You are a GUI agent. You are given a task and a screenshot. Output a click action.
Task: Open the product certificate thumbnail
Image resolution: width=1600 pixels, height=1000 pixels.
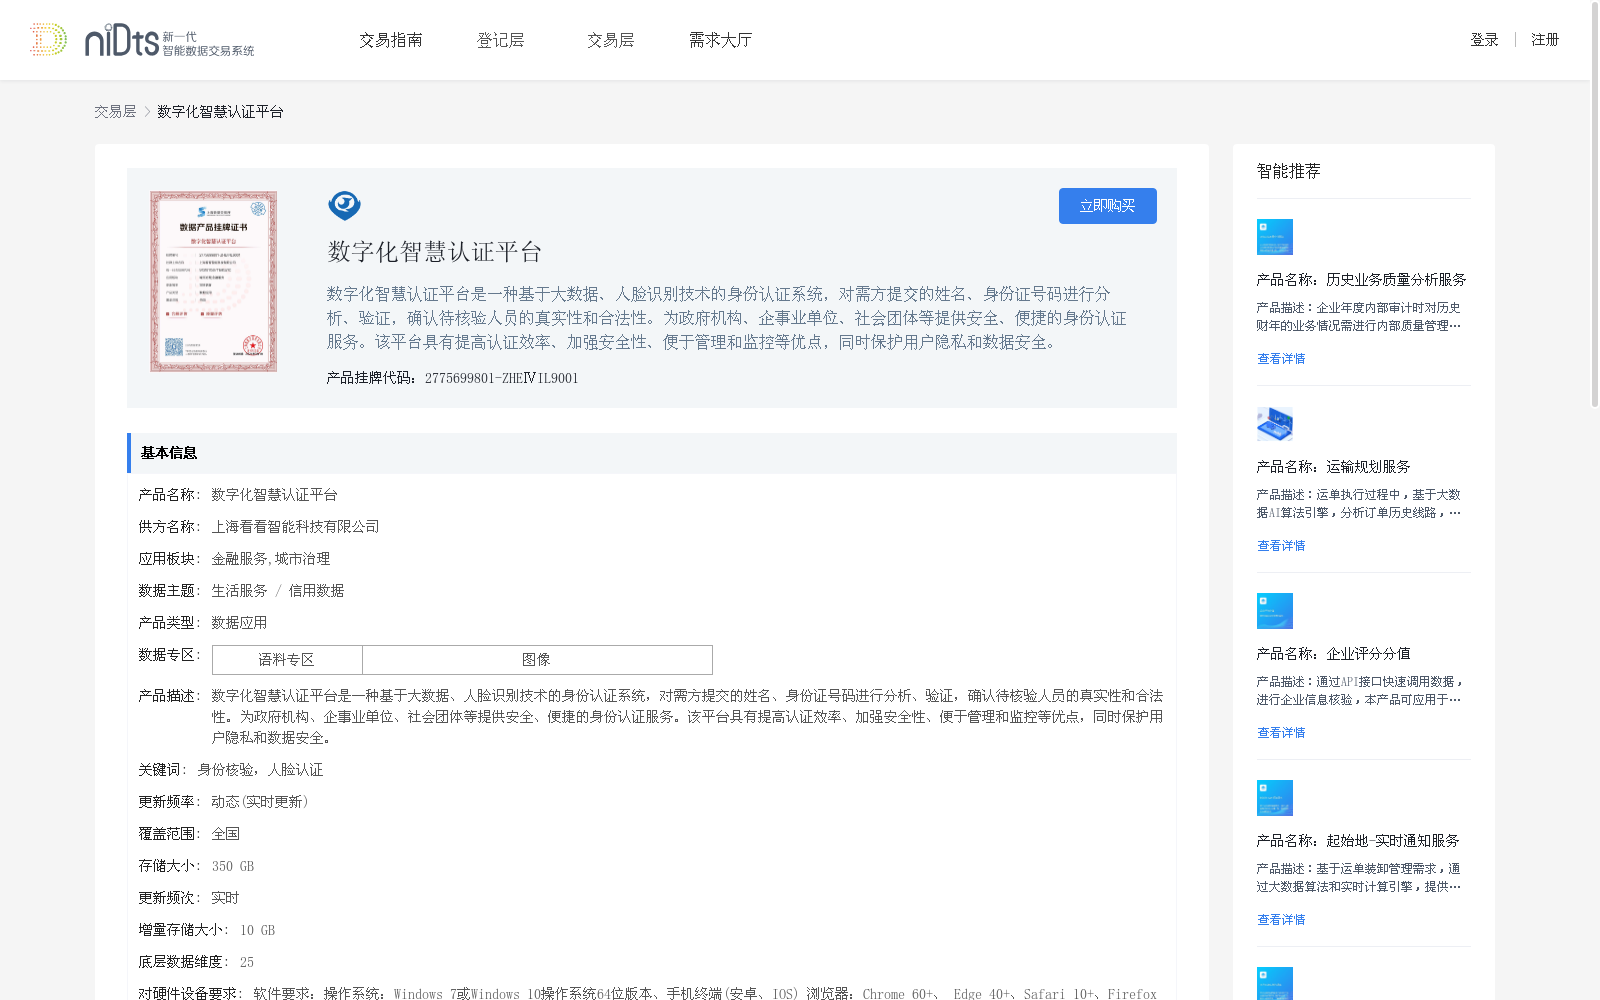213,281
